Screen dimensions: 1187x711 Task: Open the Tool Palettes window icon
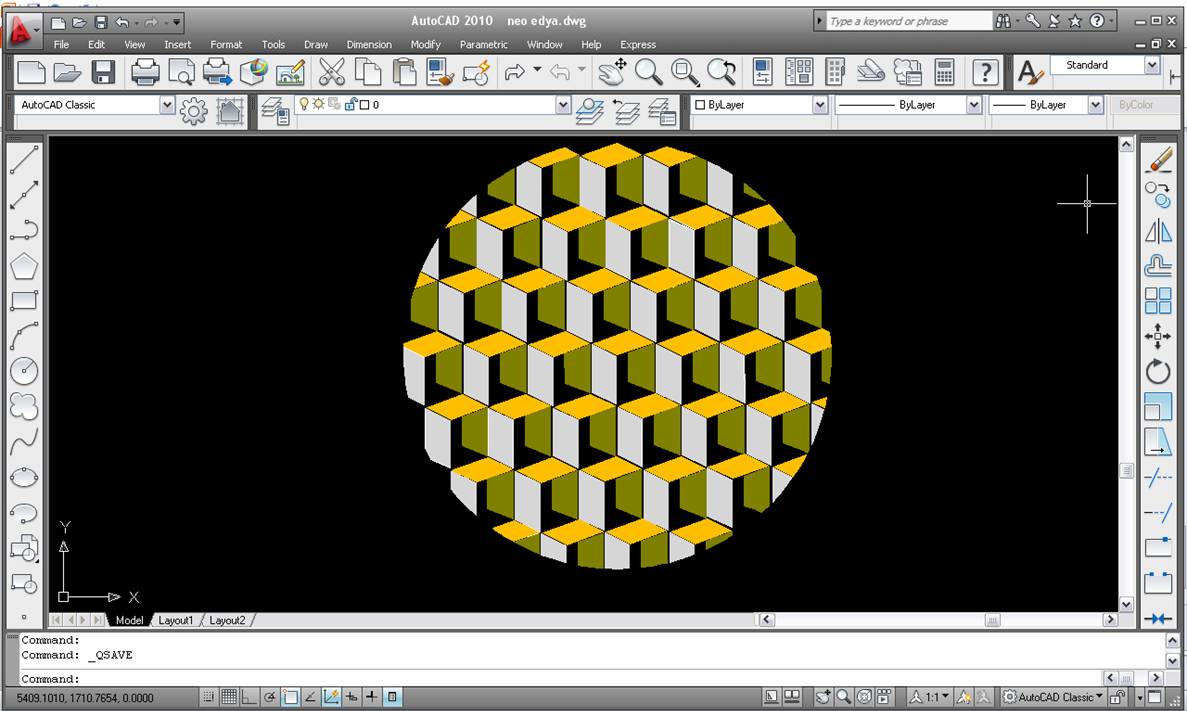click(x=835, y=73)
